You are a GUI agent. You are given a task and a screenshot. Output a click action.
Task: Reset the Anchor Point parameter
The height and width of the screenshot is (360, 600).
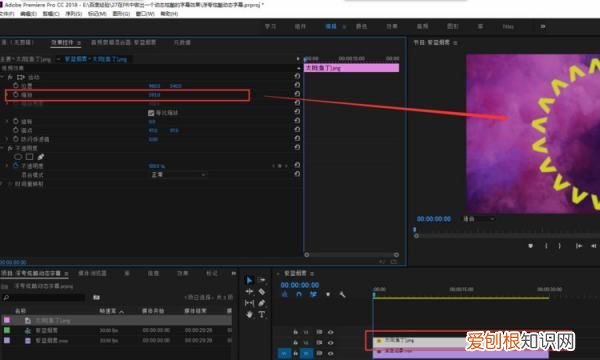pyautogui.click(x=297, y=130)
